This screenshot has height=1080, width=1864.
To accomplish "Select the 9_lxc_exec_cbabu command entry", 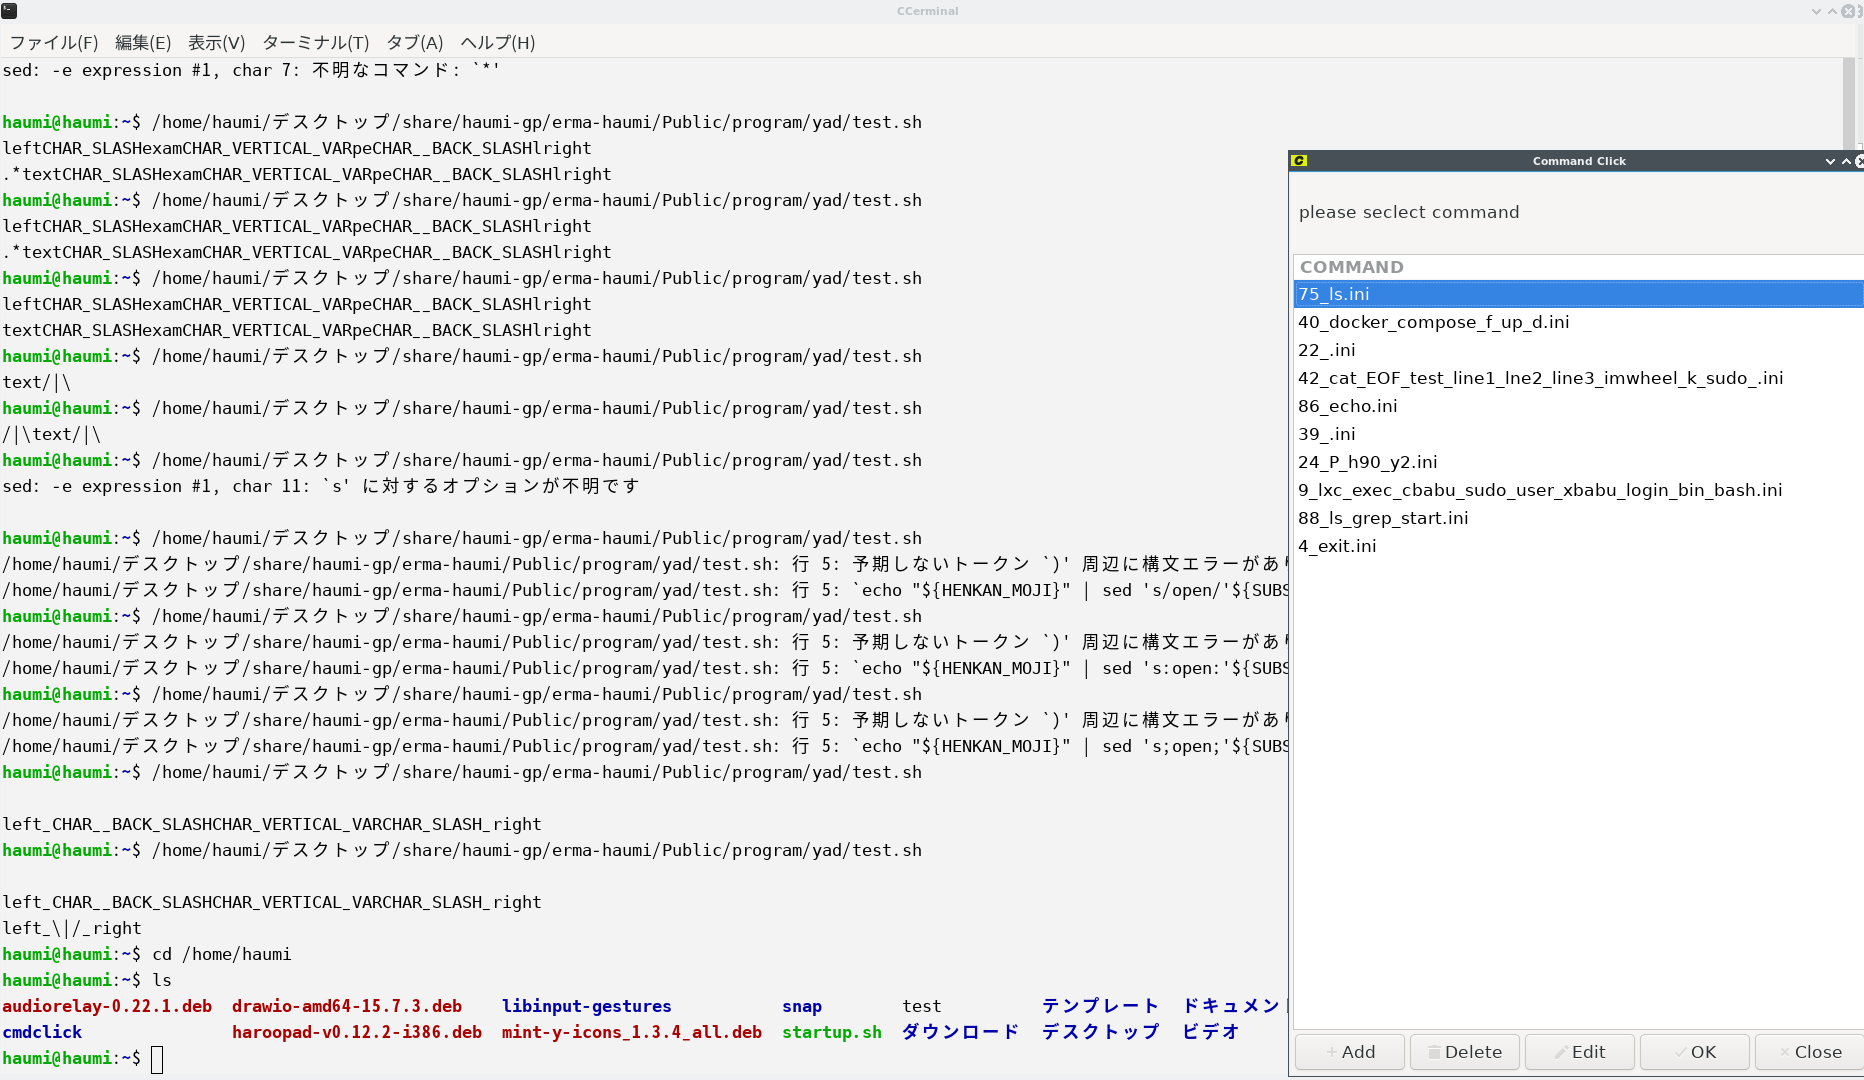I will point(1578,490).
